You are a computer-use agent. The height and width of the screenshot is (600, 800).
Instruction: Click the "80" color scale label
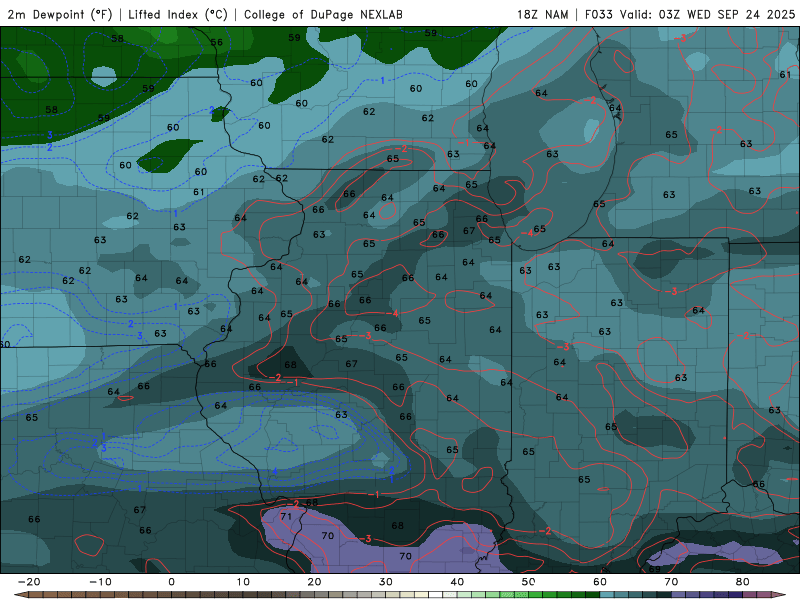click(x=743, y=582)
